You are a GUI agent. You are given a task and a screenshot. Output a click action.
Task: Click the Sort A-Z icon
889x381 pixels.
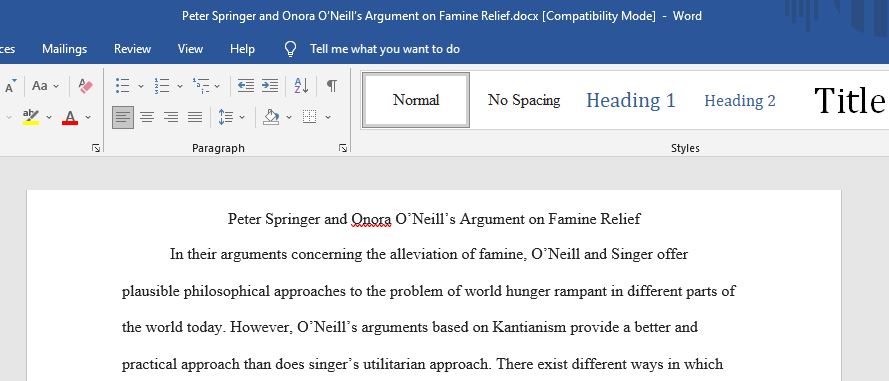(301, 86)
